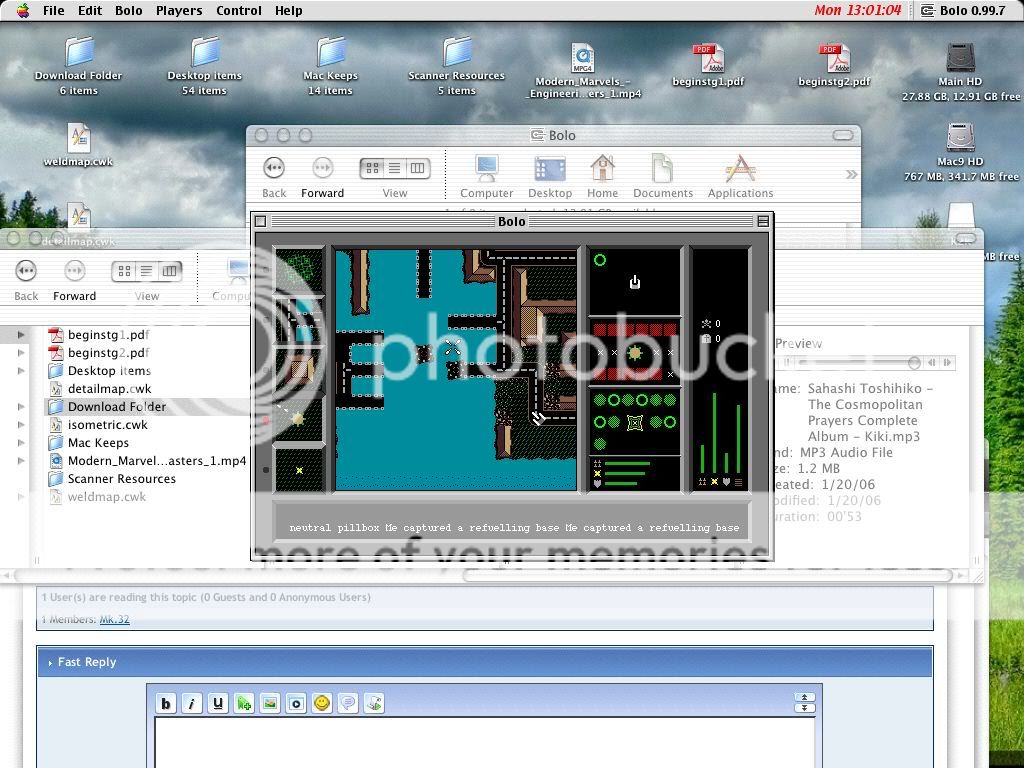
Task: Open the Applications folder from Finder toolbar
Action: tap(740, 177)
